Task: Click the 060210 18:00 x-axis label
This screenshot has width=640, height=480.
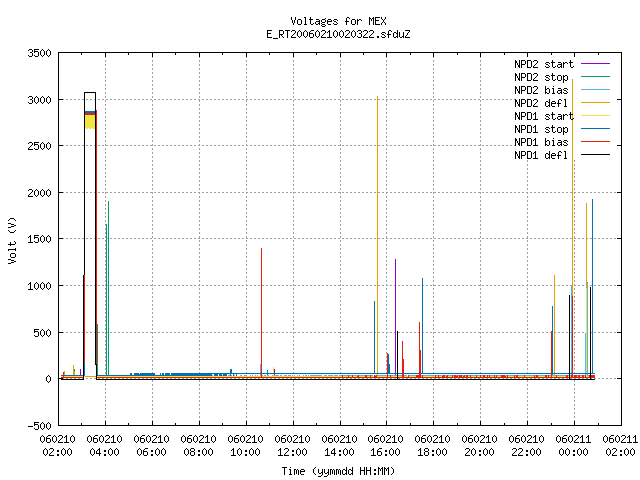Action: point(433,446)
